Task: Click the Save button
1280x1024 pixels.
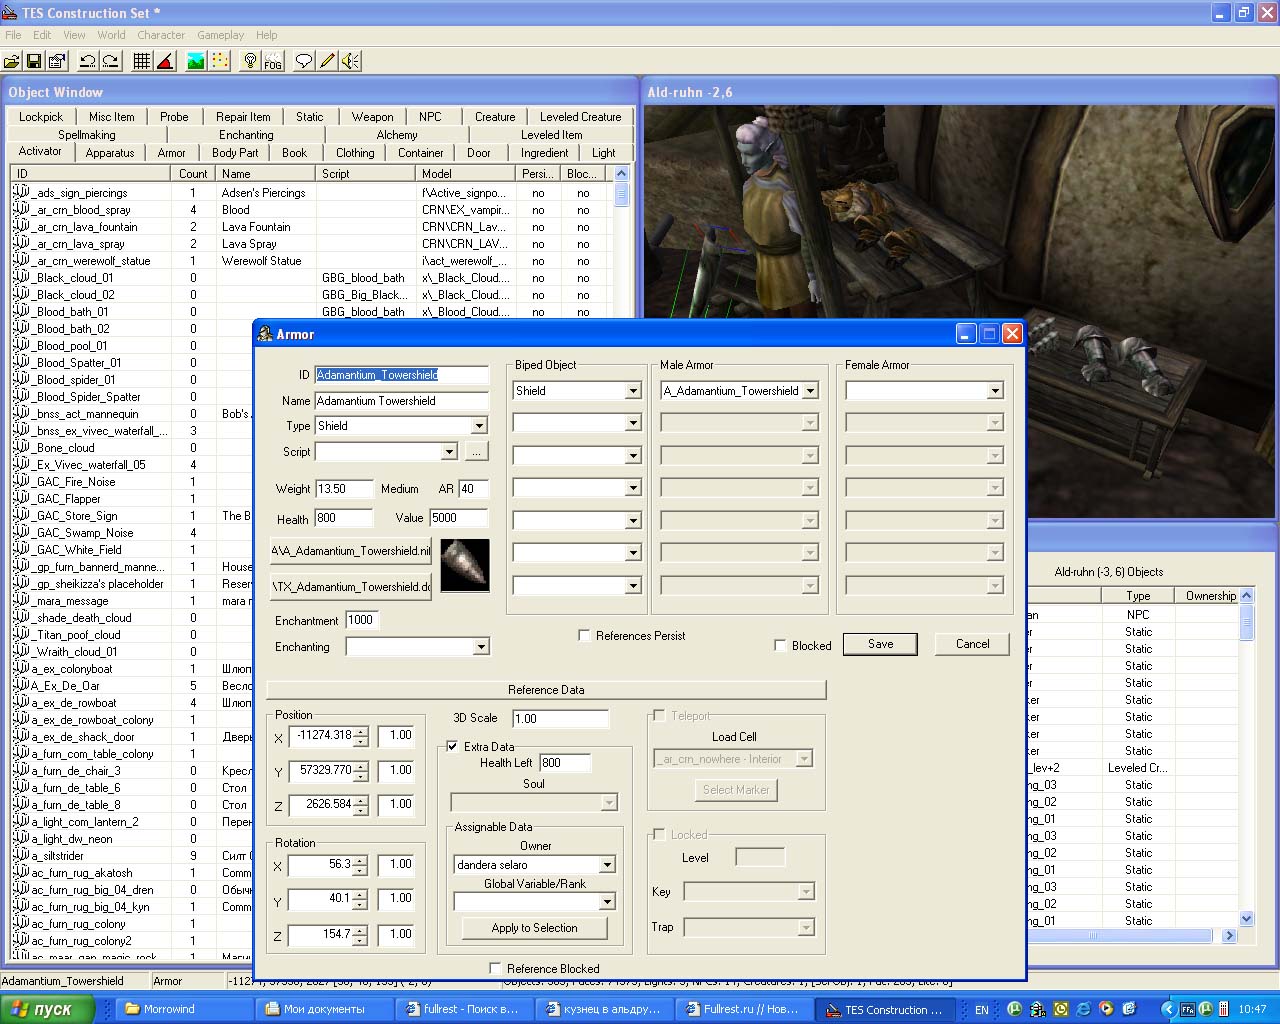Action: point(880,644)
